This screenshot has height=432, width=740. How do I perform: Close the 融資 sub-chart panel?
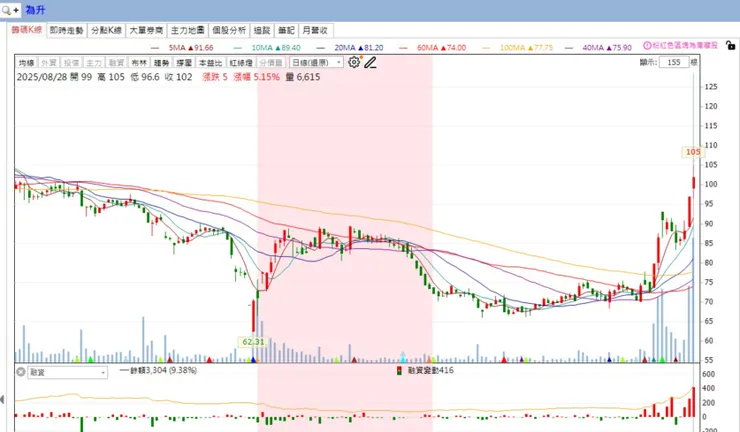pyautogui.click(x=21, y=372)
